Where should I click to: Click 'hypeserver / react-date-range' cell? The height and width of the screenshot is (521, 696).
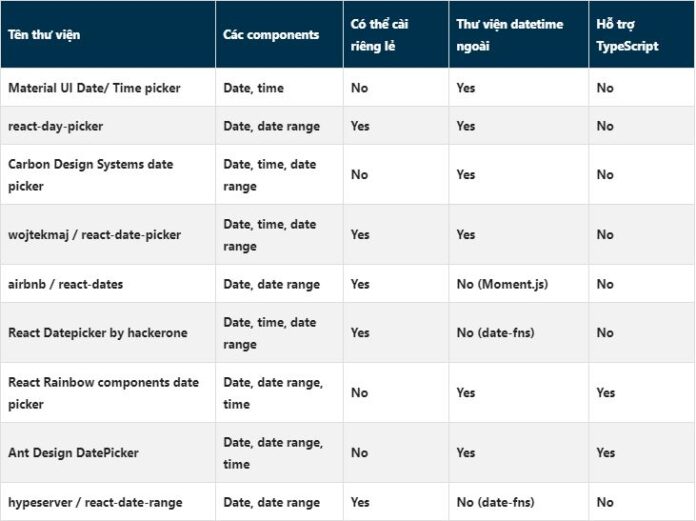(x=95, y=502)
